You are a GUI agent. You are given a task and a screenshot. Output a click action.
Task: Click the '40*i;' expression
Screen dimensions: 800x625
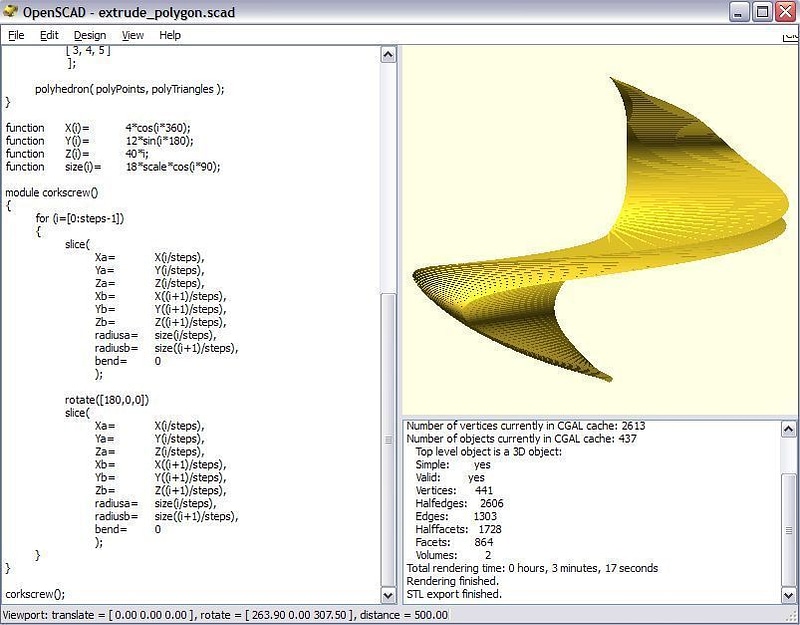[x=137, y=154]
